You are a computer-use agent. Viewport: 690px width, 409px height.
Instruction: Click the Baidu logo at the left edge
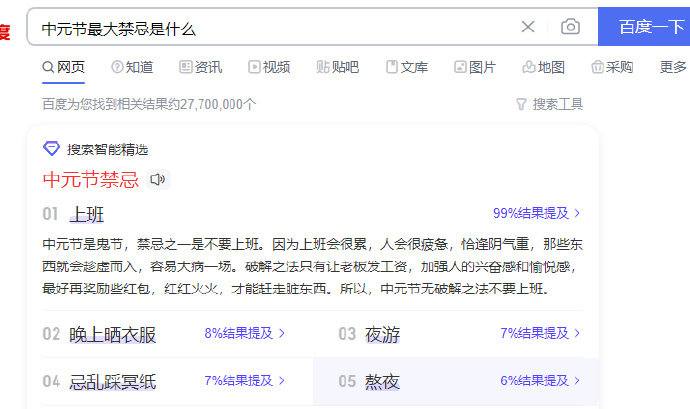click(4, 33)
